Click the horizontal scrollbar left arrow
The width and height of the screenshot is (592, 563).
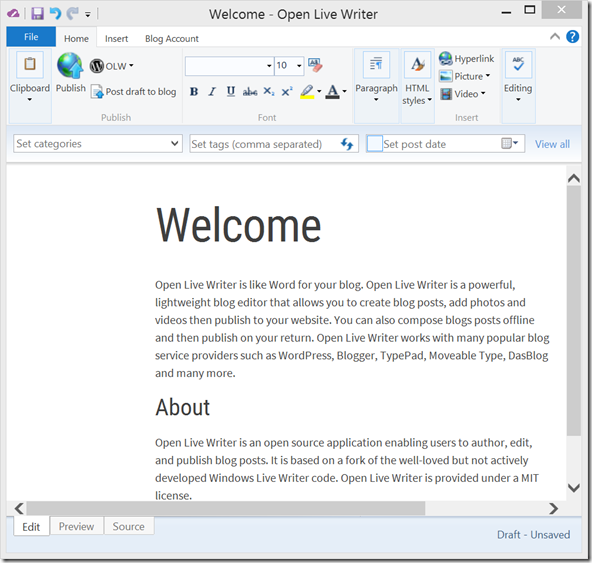pos(19,509)
